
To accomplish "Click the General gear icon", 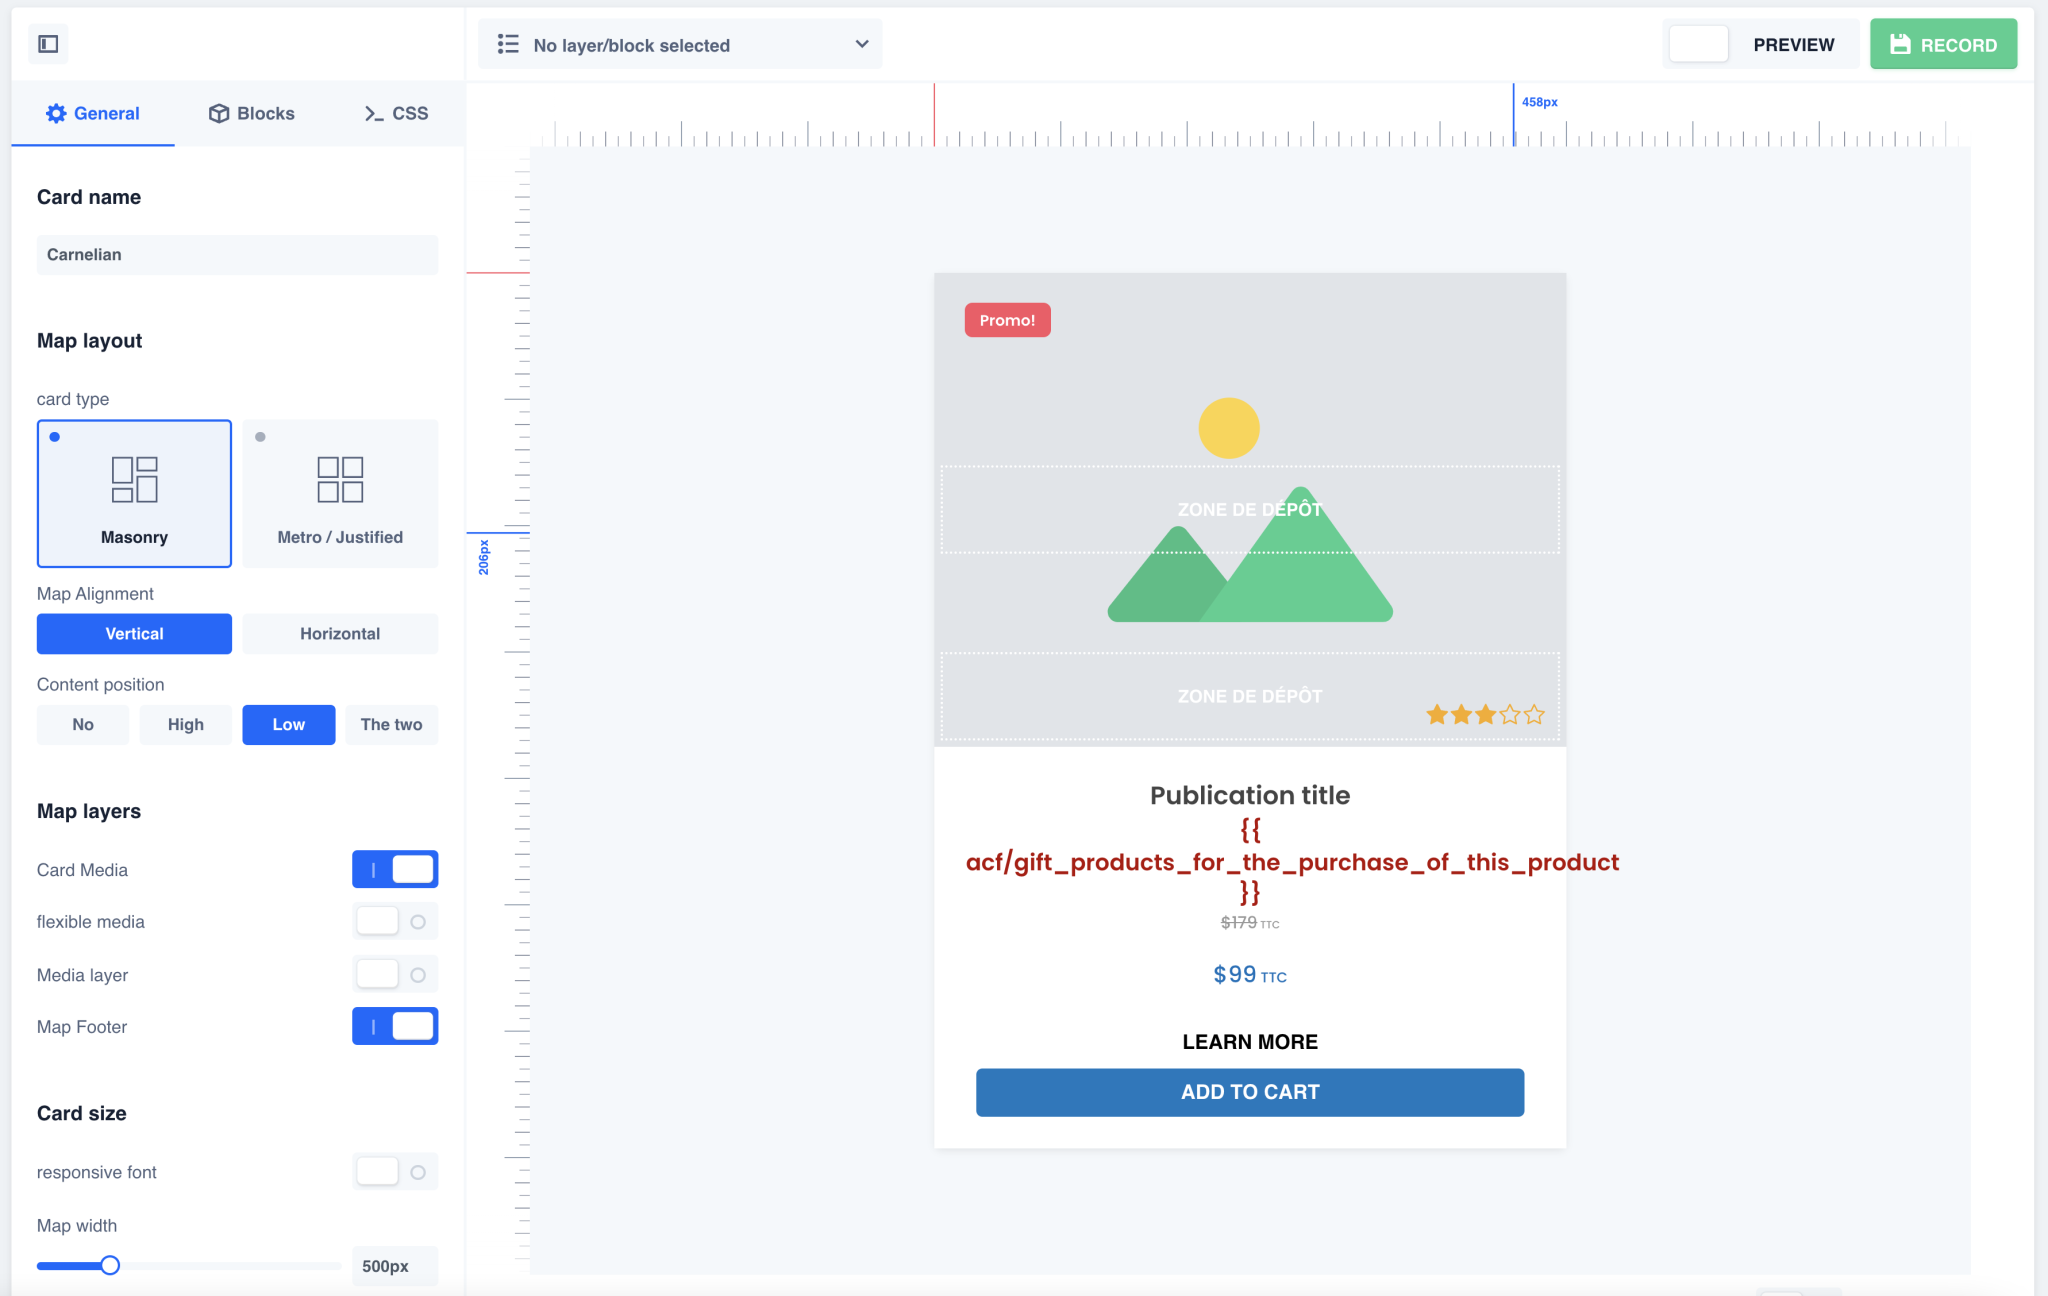I will click(56, 113).
